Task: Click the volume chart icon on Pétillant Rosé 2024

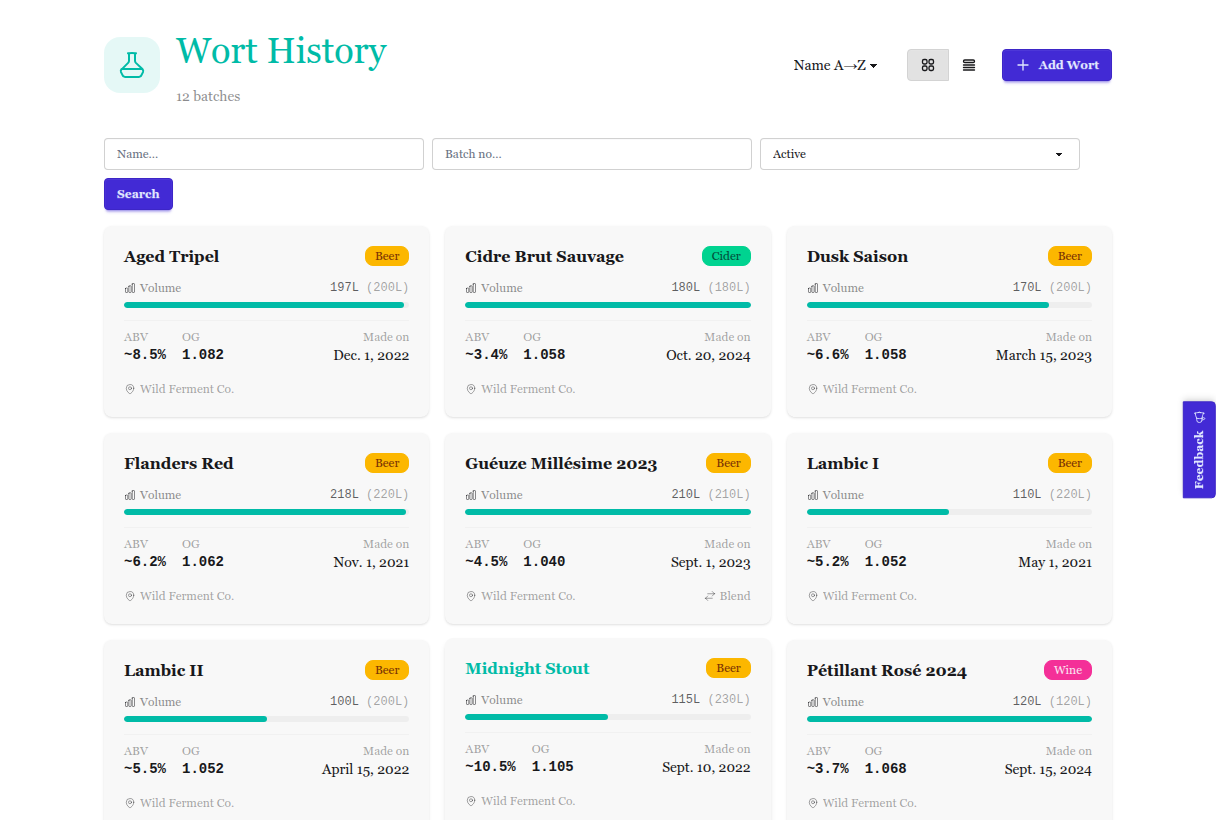Action: pos(812,702)
